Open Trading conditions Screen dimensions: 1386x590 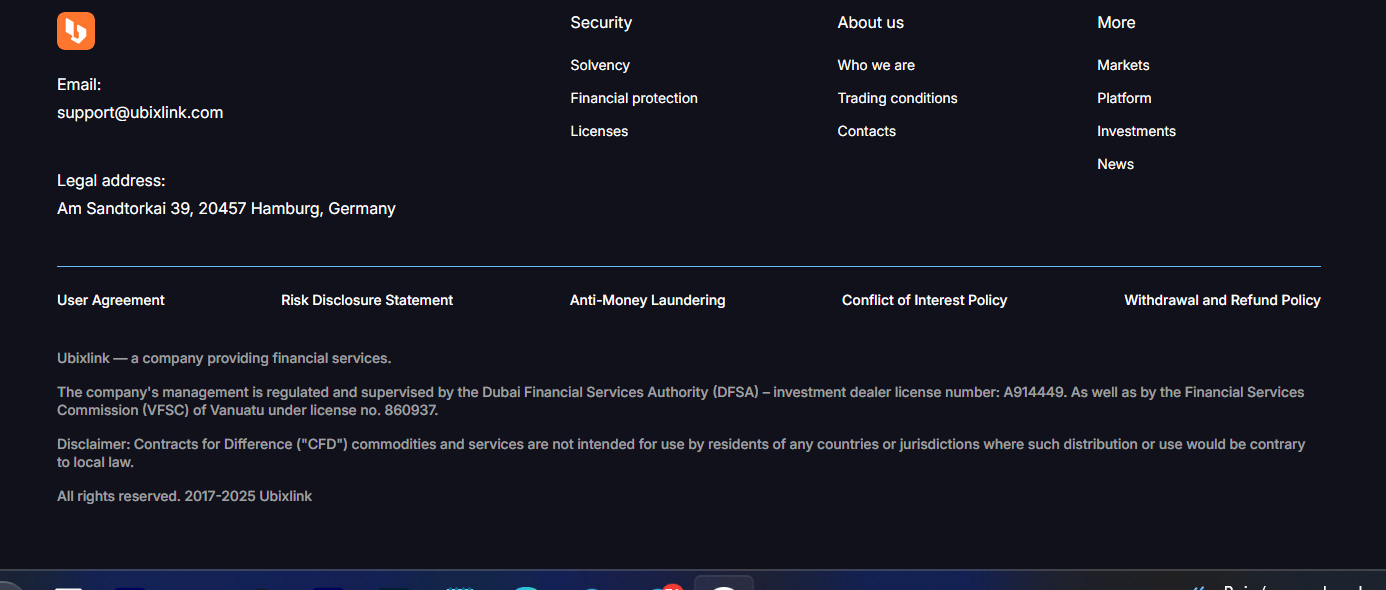pos(897,98)
